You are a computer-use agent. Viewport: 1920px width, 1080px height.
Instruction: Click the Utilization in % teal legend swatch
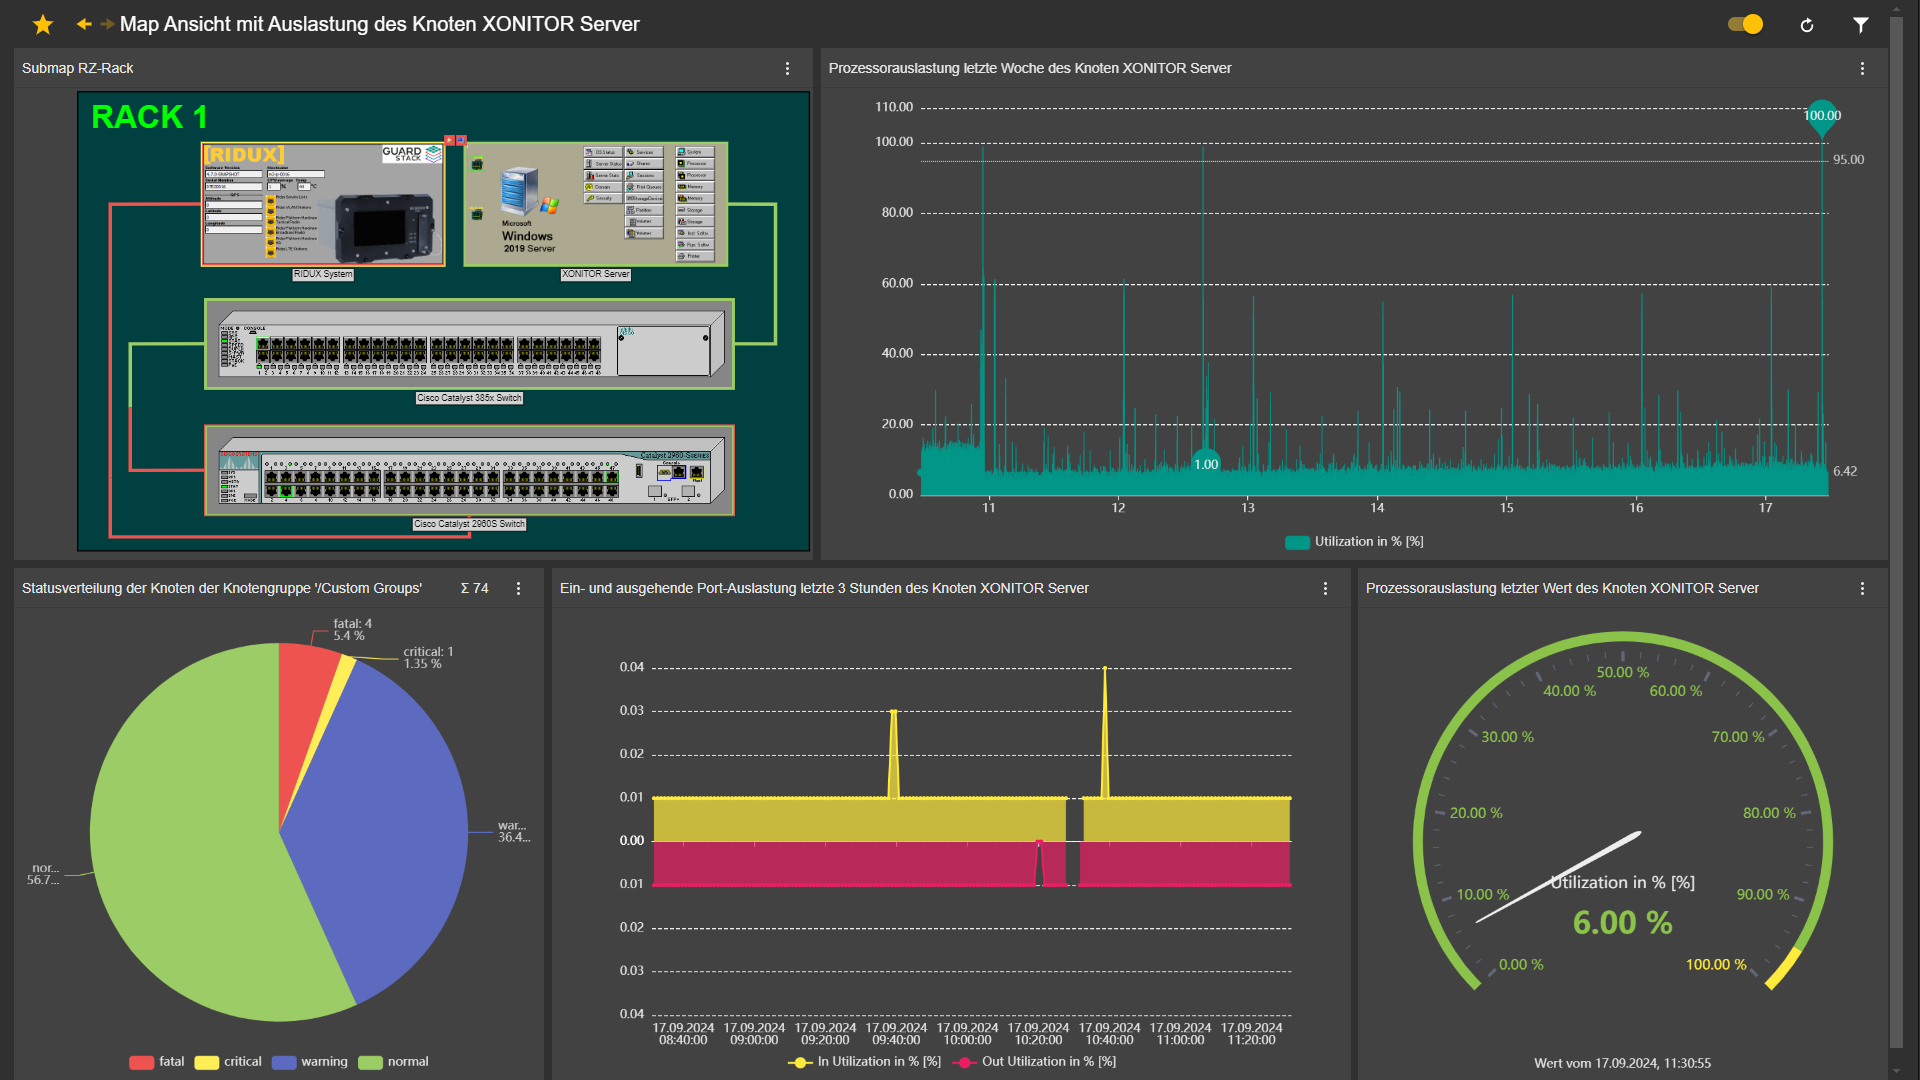1297,542
